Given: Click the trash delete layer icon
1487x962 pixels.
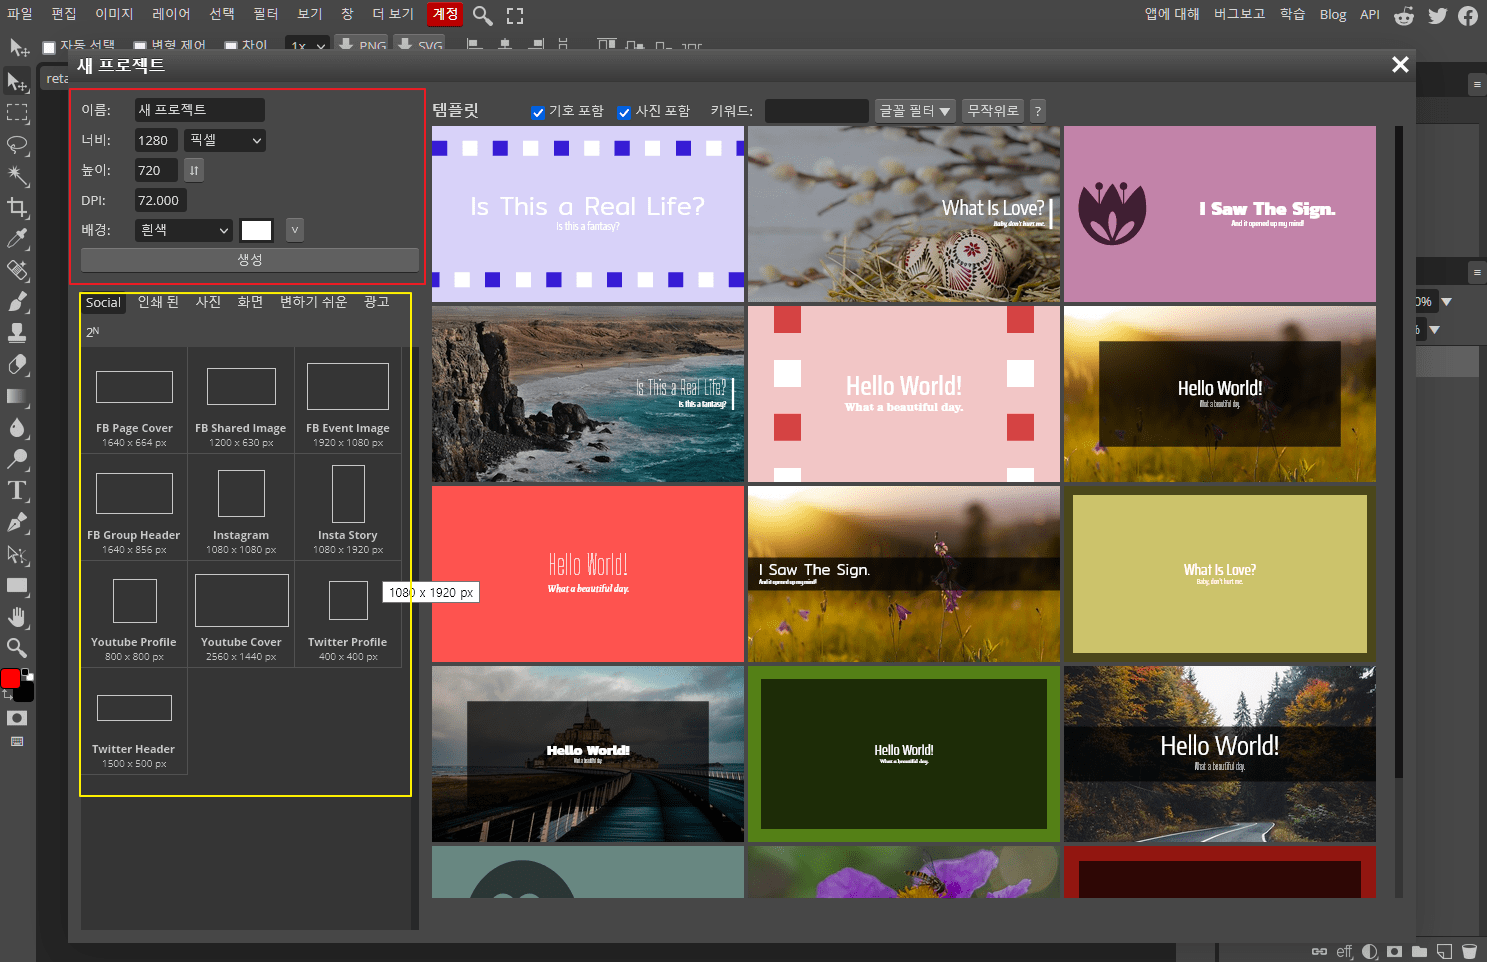Looking at the screenshot, I should [x=1469, y=951].
